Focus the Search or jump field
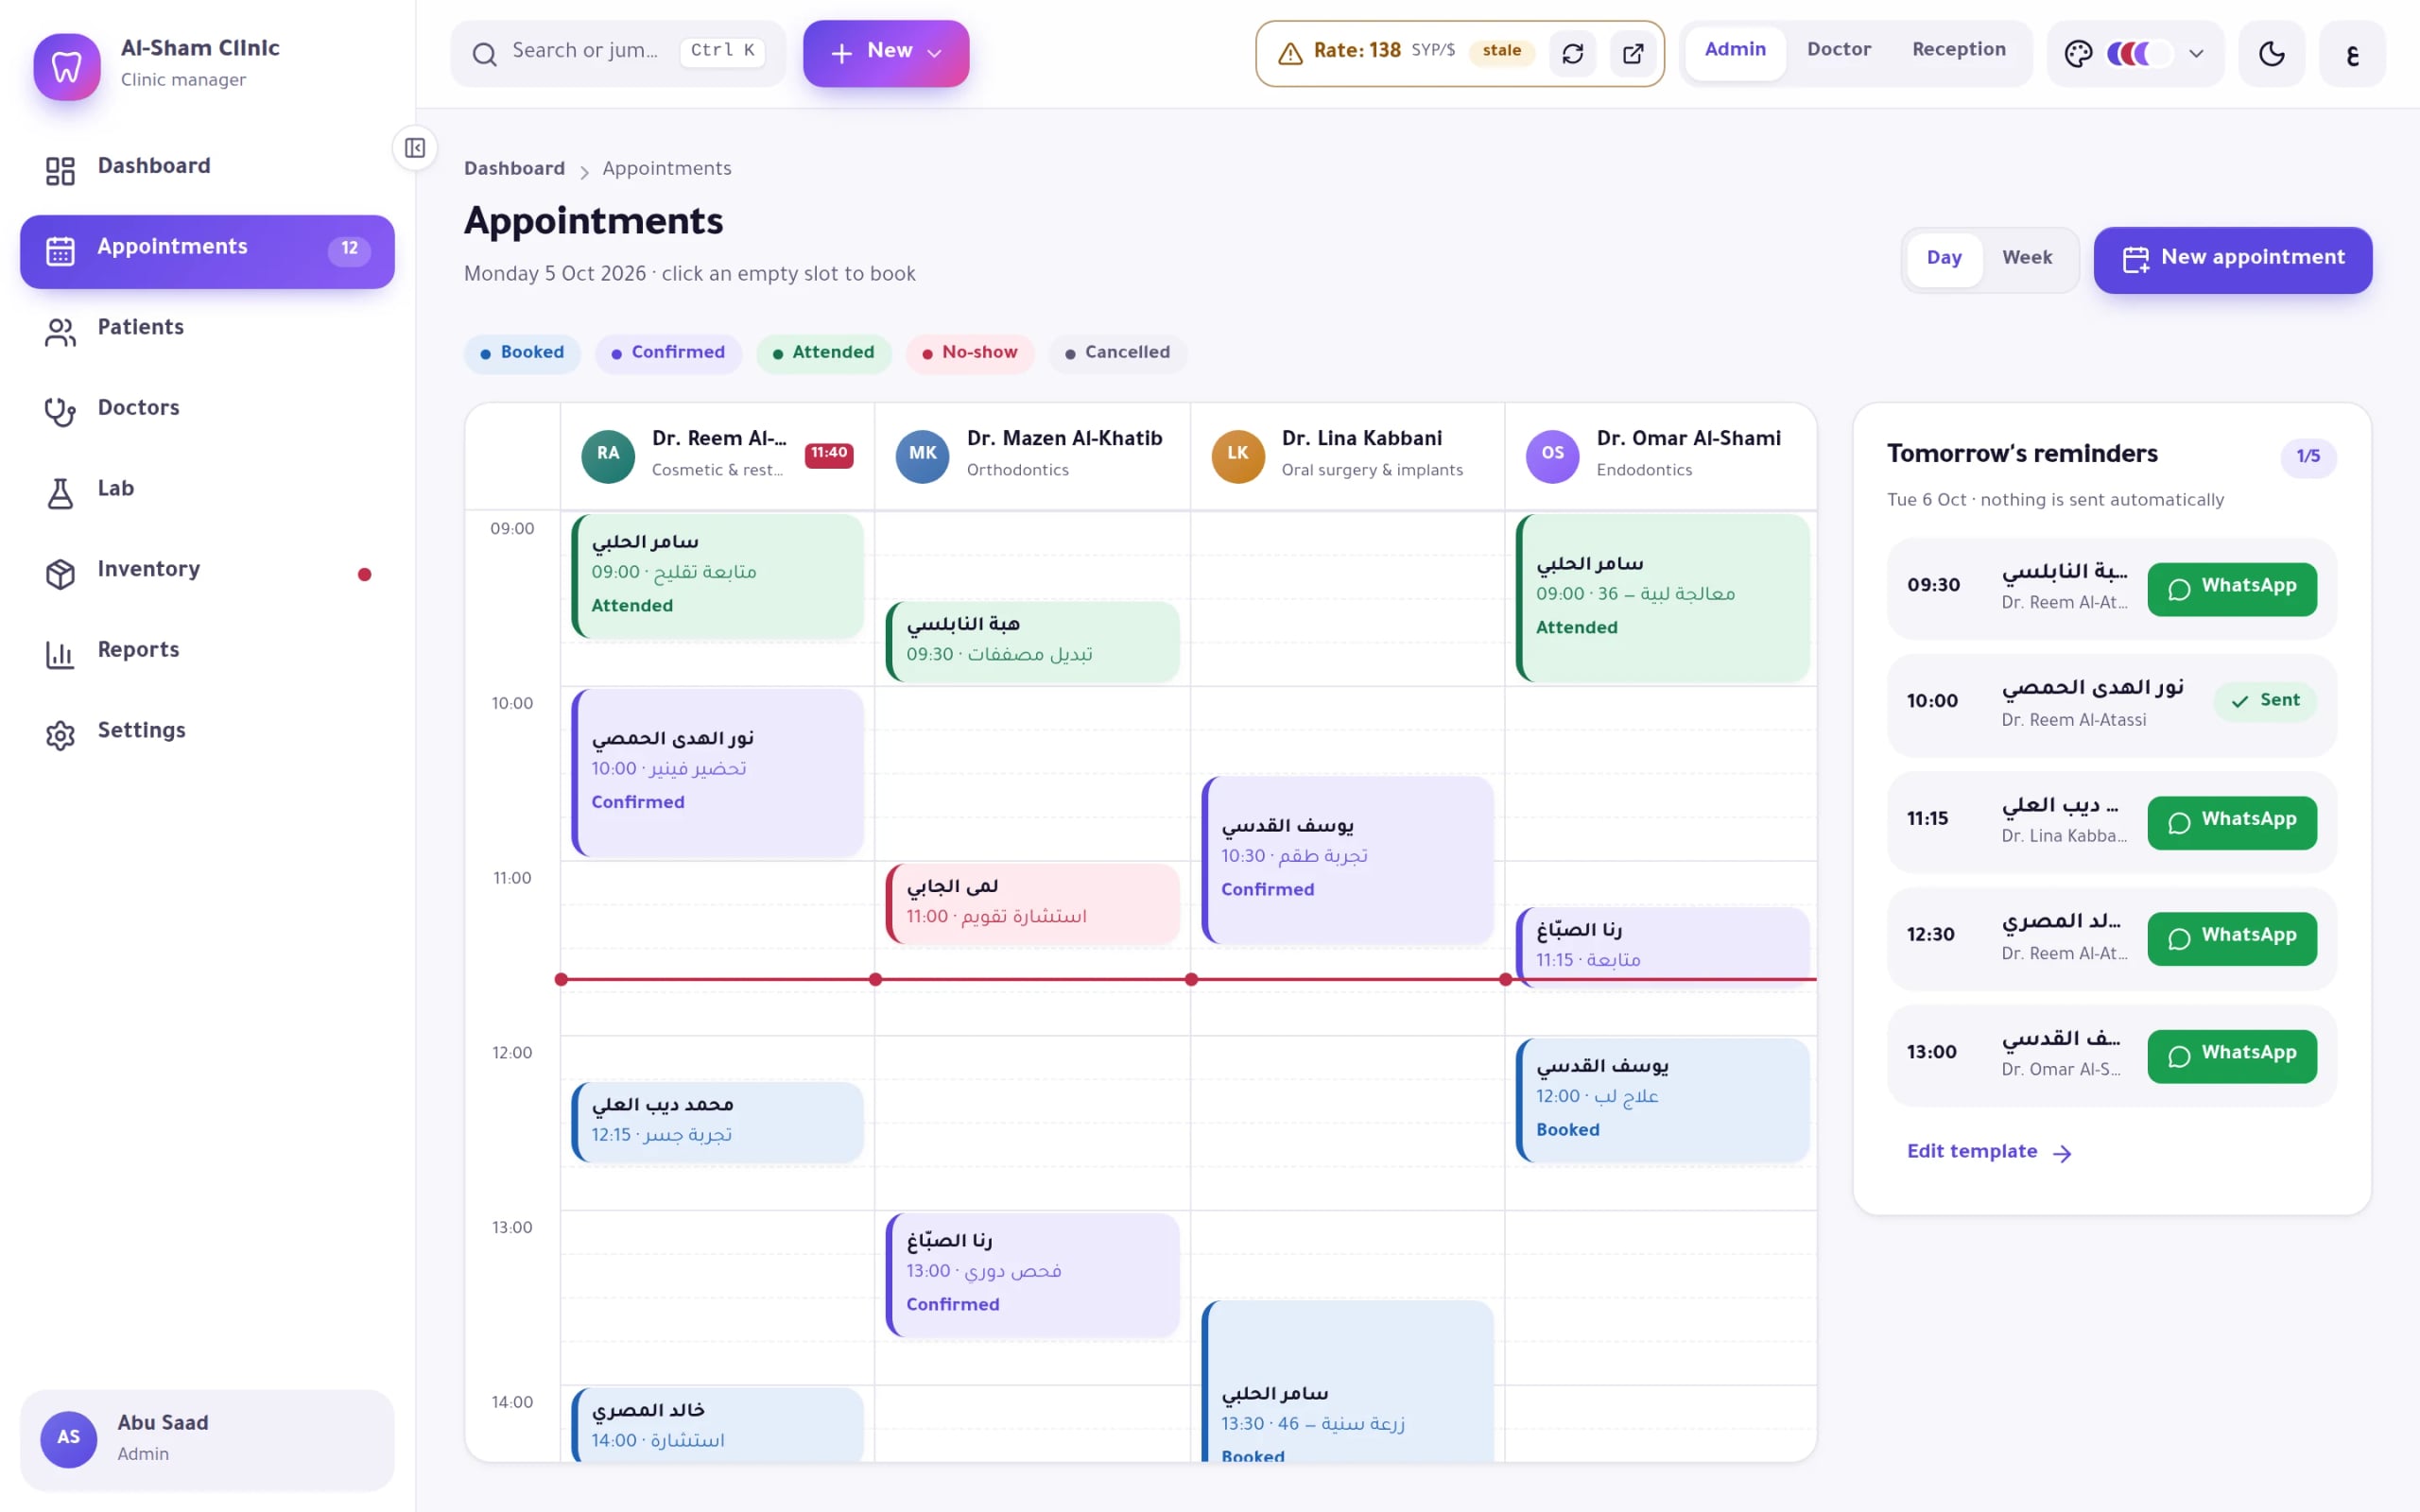 tap(618, 53)
